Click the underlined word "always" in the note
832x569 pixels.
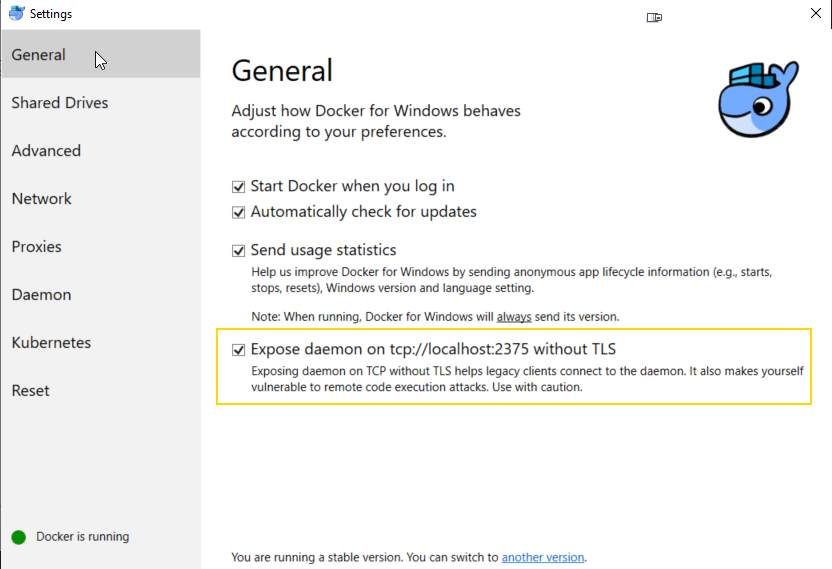pyautogui.click(x=514, y=317)
